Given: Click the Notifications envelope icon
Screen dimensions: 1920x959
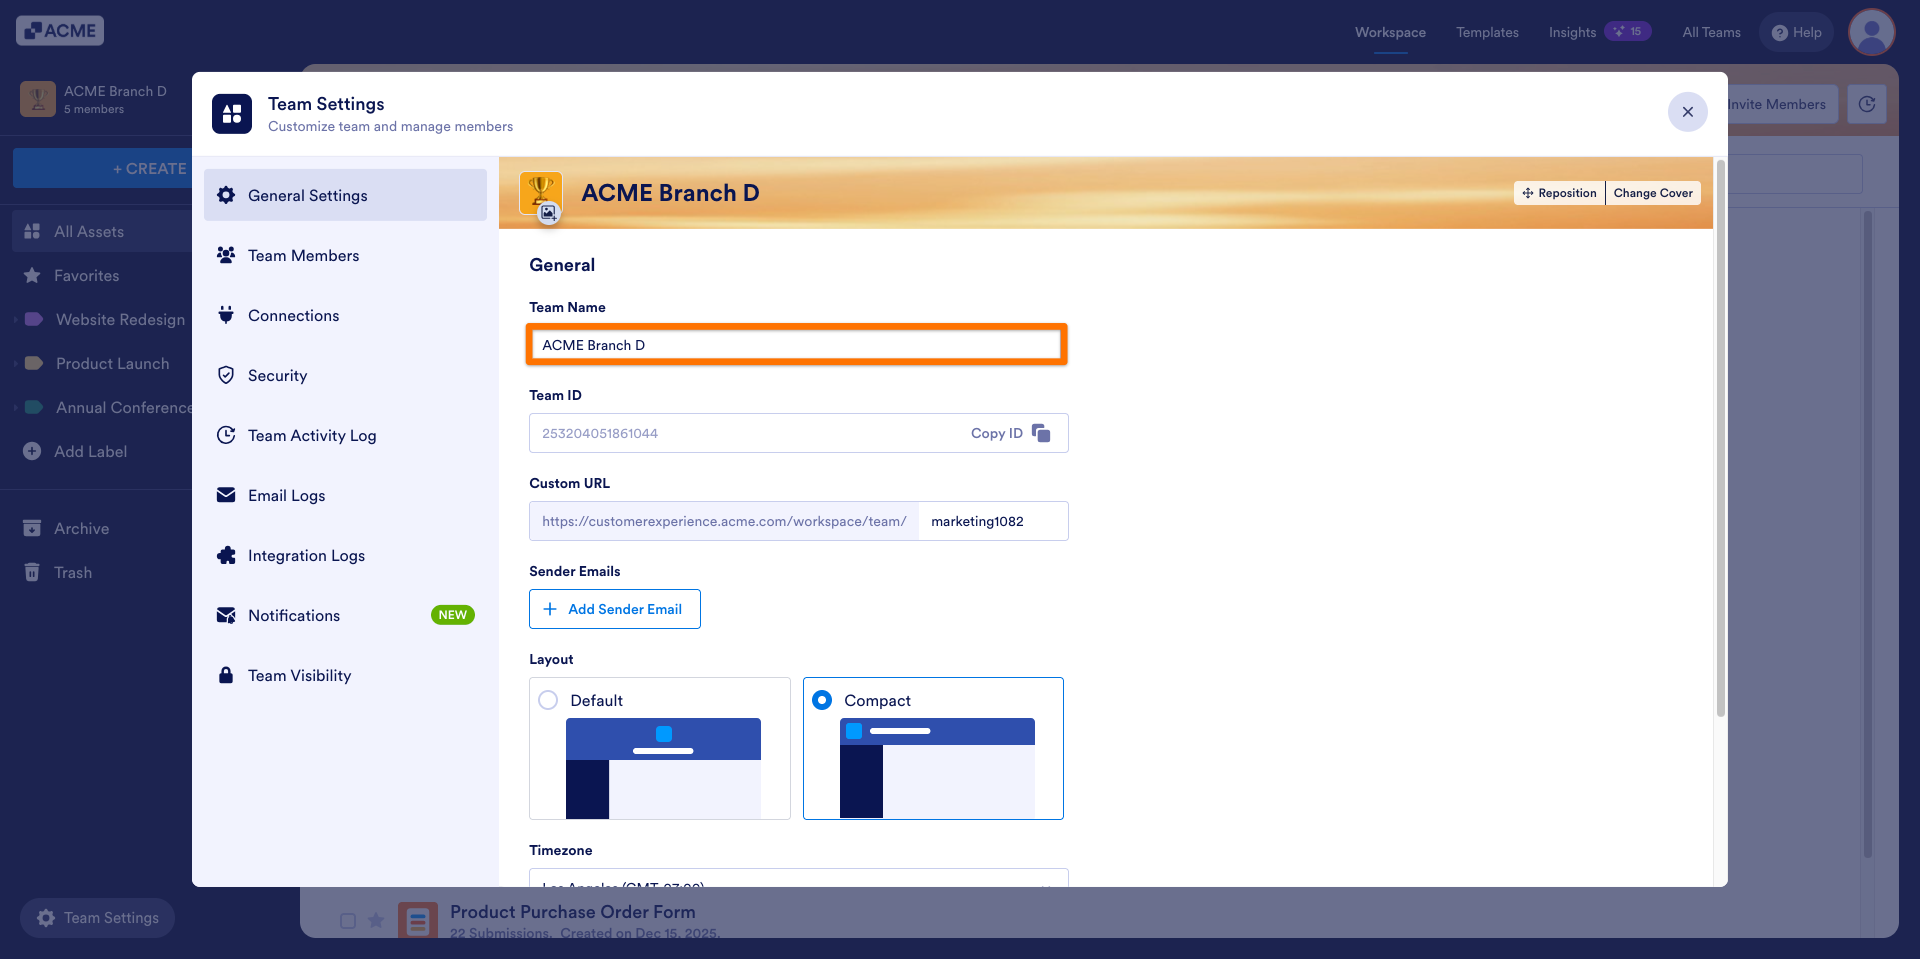Looking at the screenshot, I should 226,615.
